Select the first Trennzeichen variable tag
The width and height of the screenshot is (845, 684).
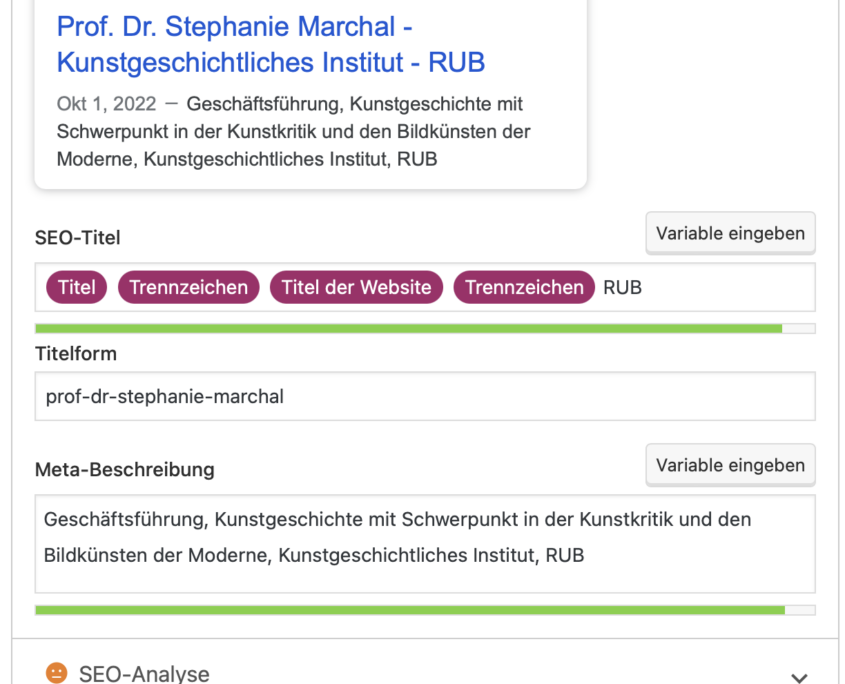[189, 287]
